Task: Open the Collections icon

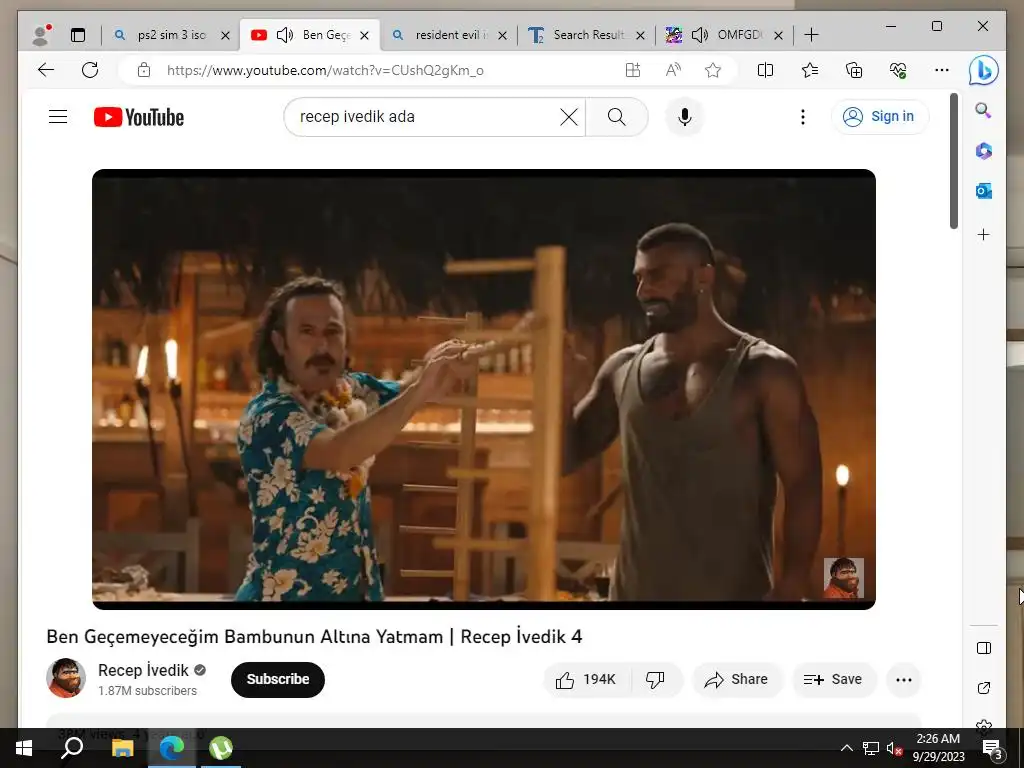Action: point(854,70)
